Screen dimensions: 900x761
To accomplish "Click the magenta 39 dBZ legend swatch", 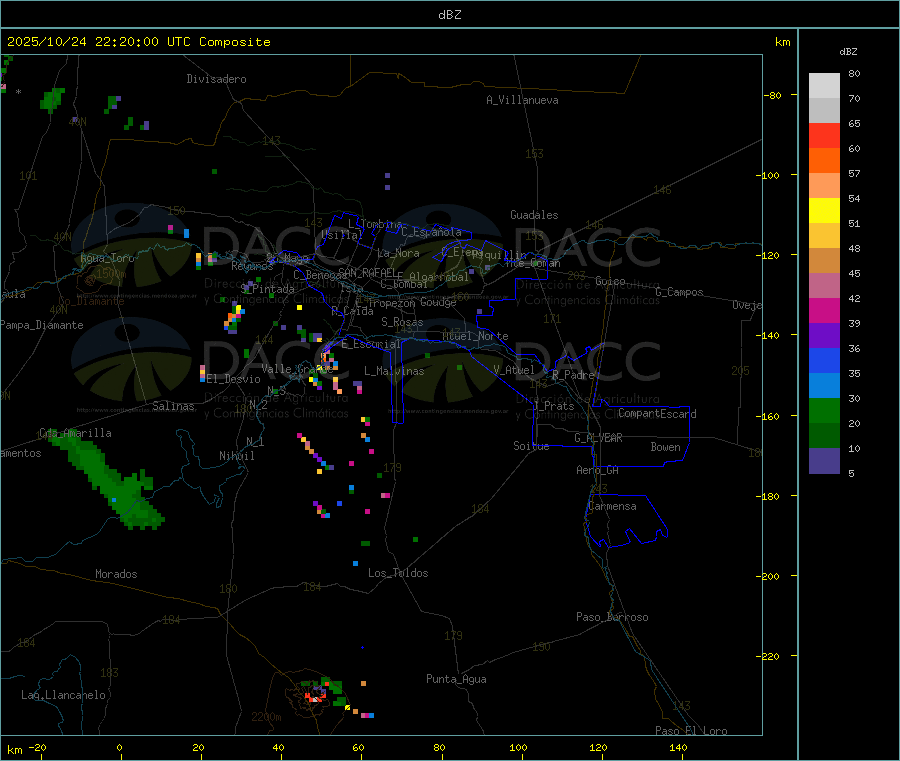I will [x=824, y=310].
